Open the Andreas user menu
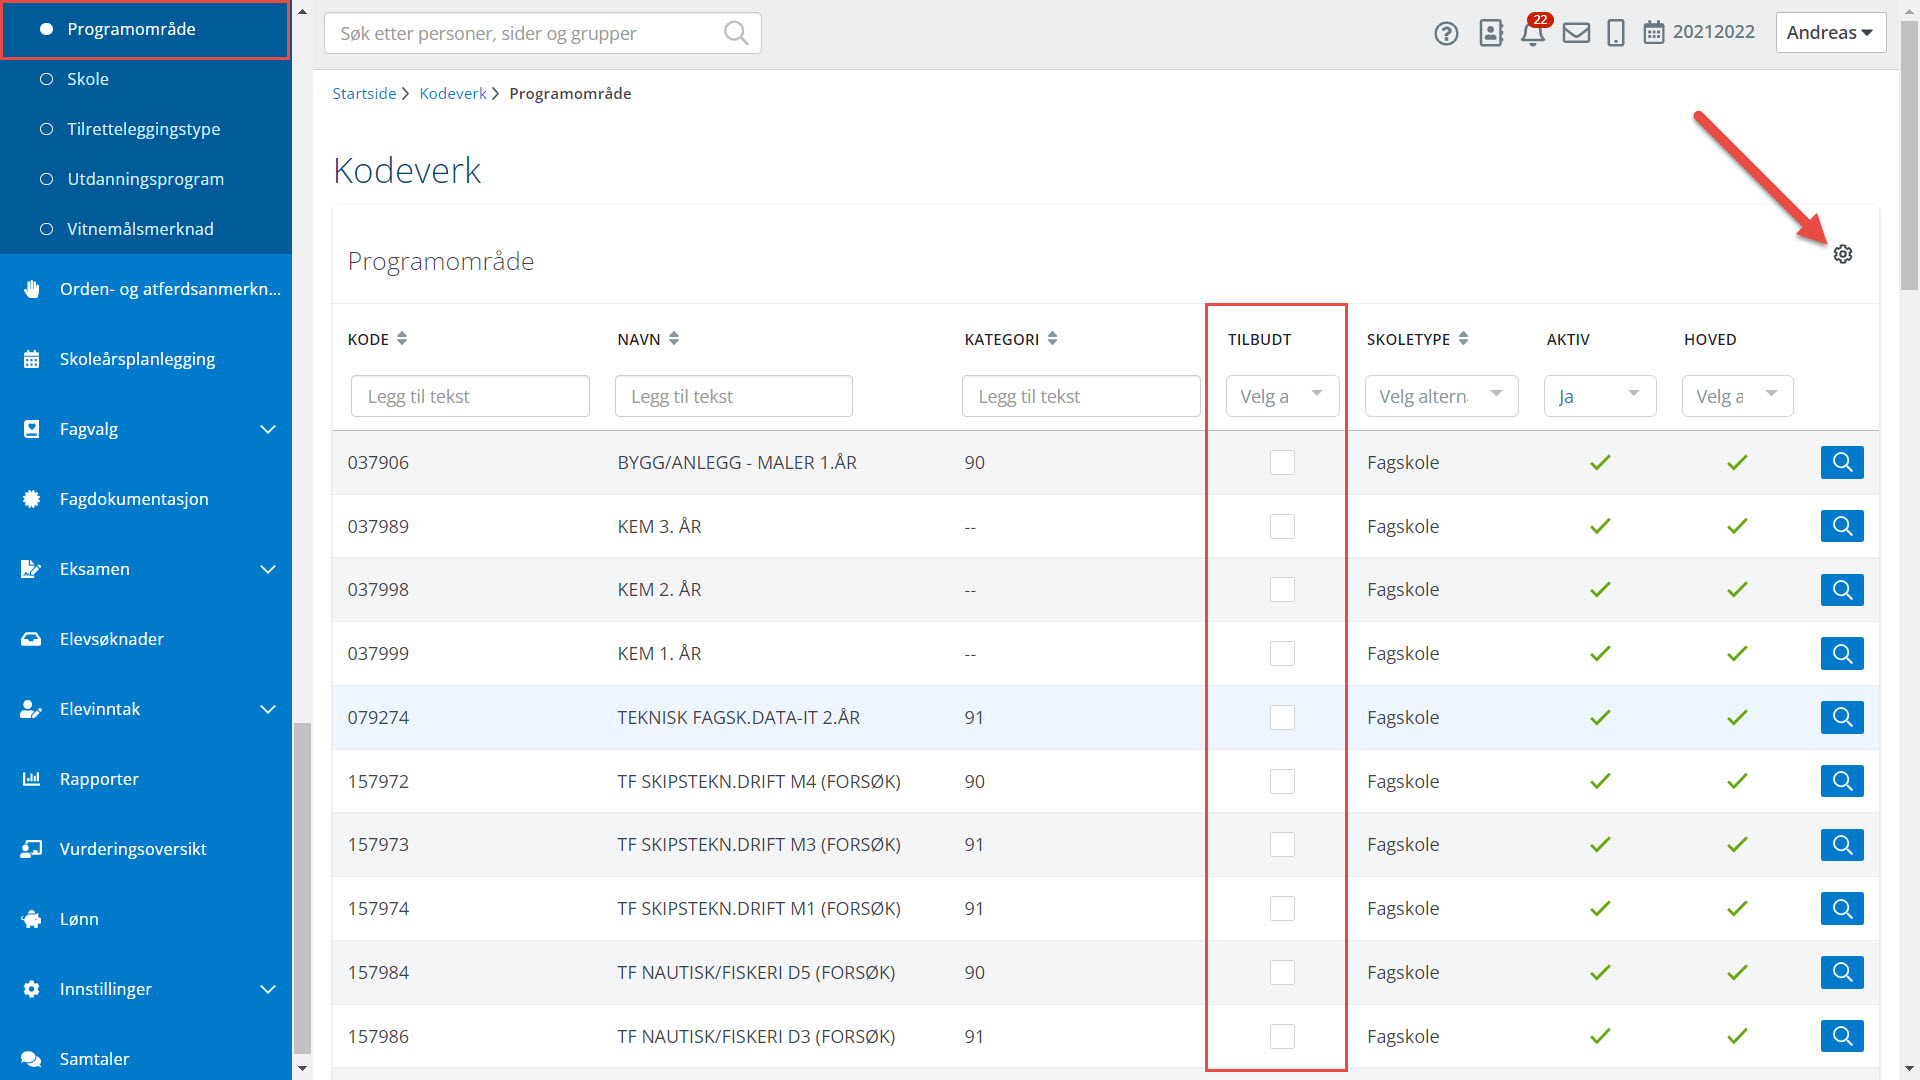This screenshot has height=1080, width=1920. (1830, 33)
